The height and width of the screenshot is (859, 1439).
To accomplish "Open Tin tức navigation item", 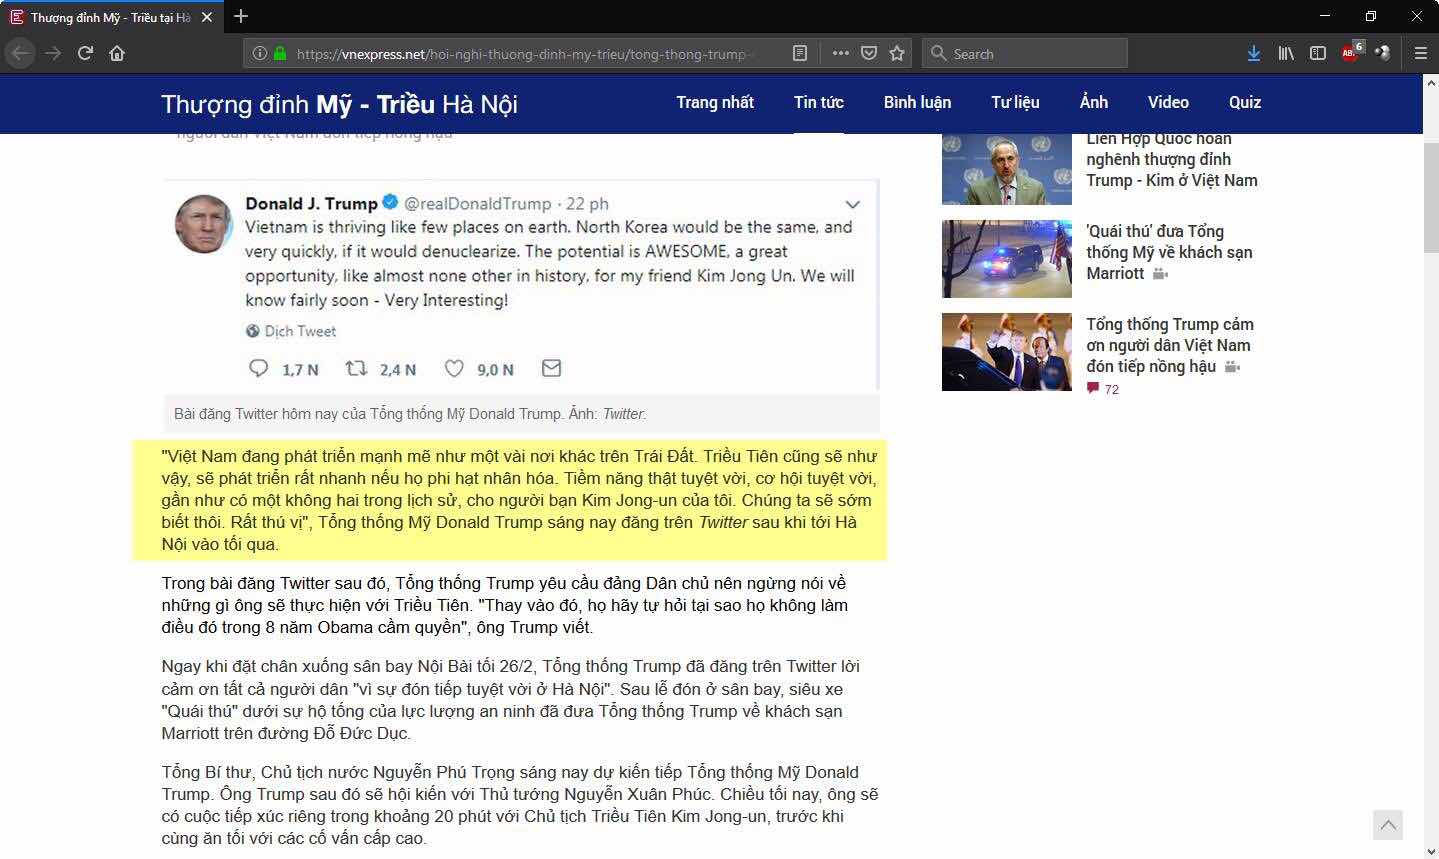I will coord(819,102).
